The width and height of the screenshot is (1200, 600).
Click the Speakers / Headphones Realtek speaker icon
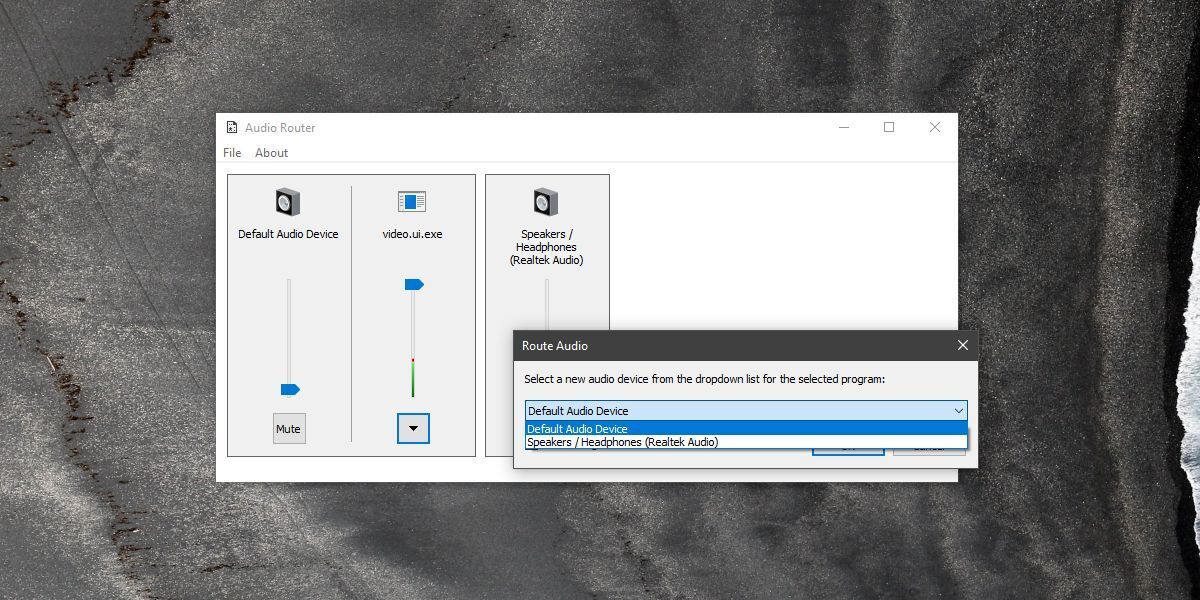pyautogui.click(x=546, y=202)
